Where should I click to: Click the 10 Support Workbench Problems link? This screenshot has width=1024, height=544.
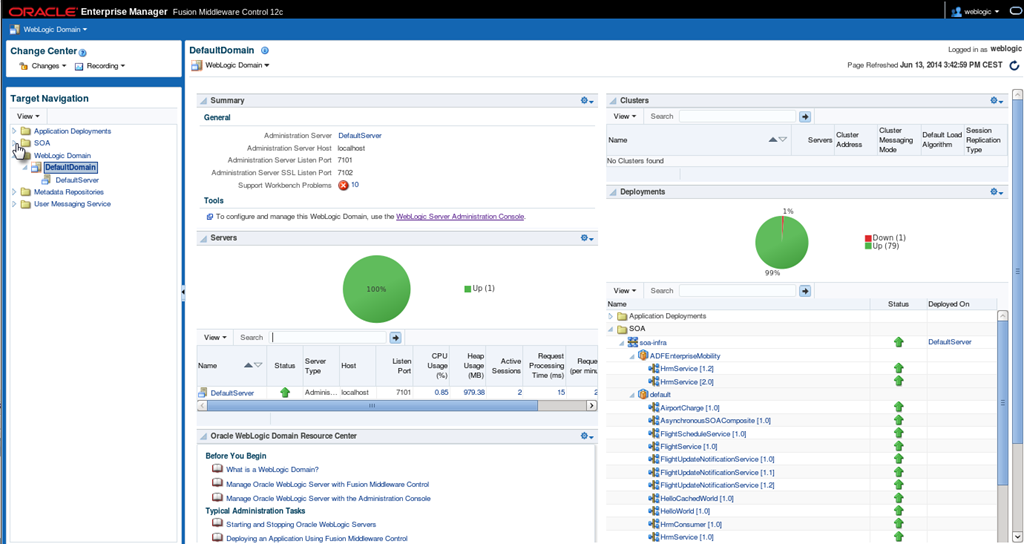355,185
